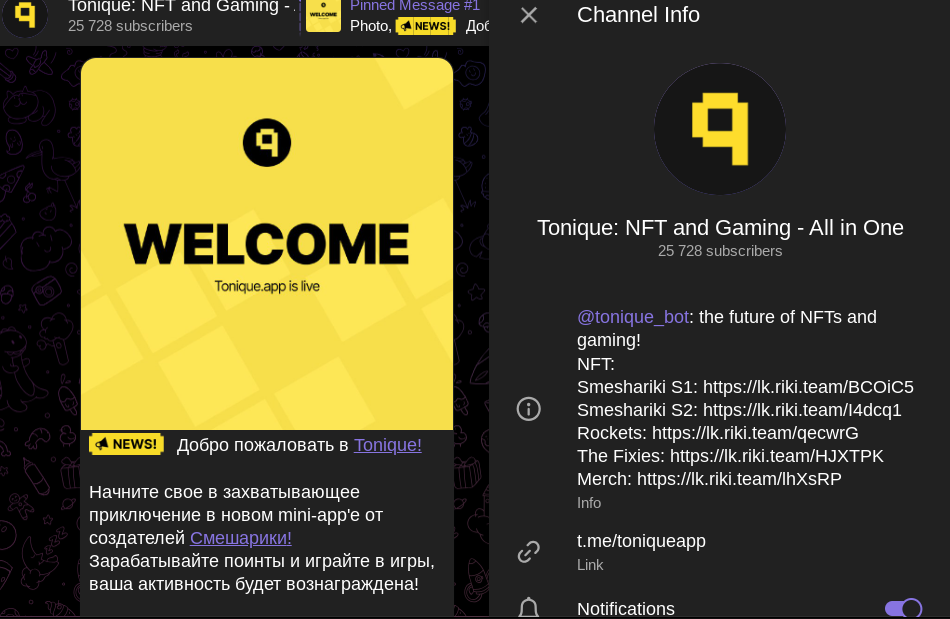Open the Merch URL in description

pyautogui.click(x=739, y=479)
